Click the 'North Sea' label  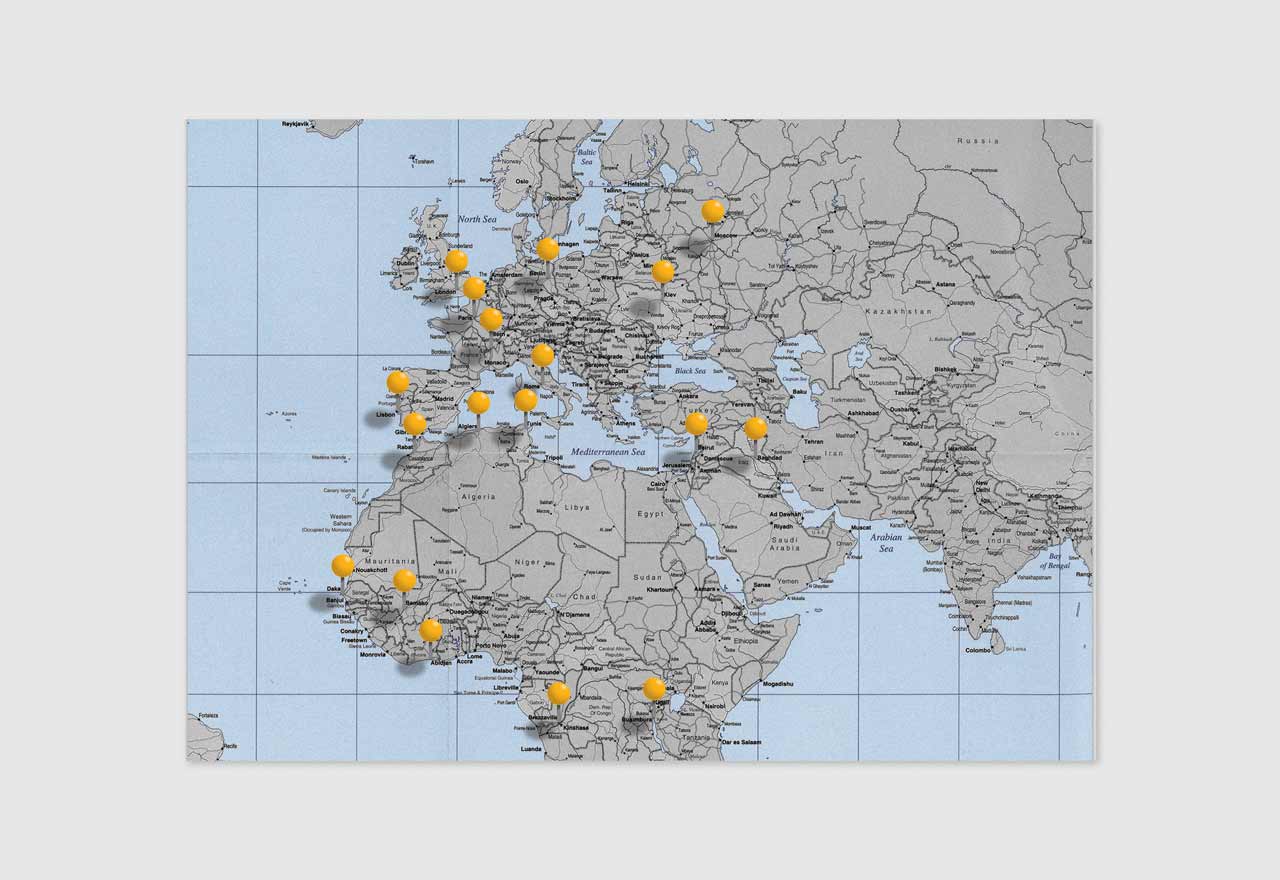[x=477, y=219]
